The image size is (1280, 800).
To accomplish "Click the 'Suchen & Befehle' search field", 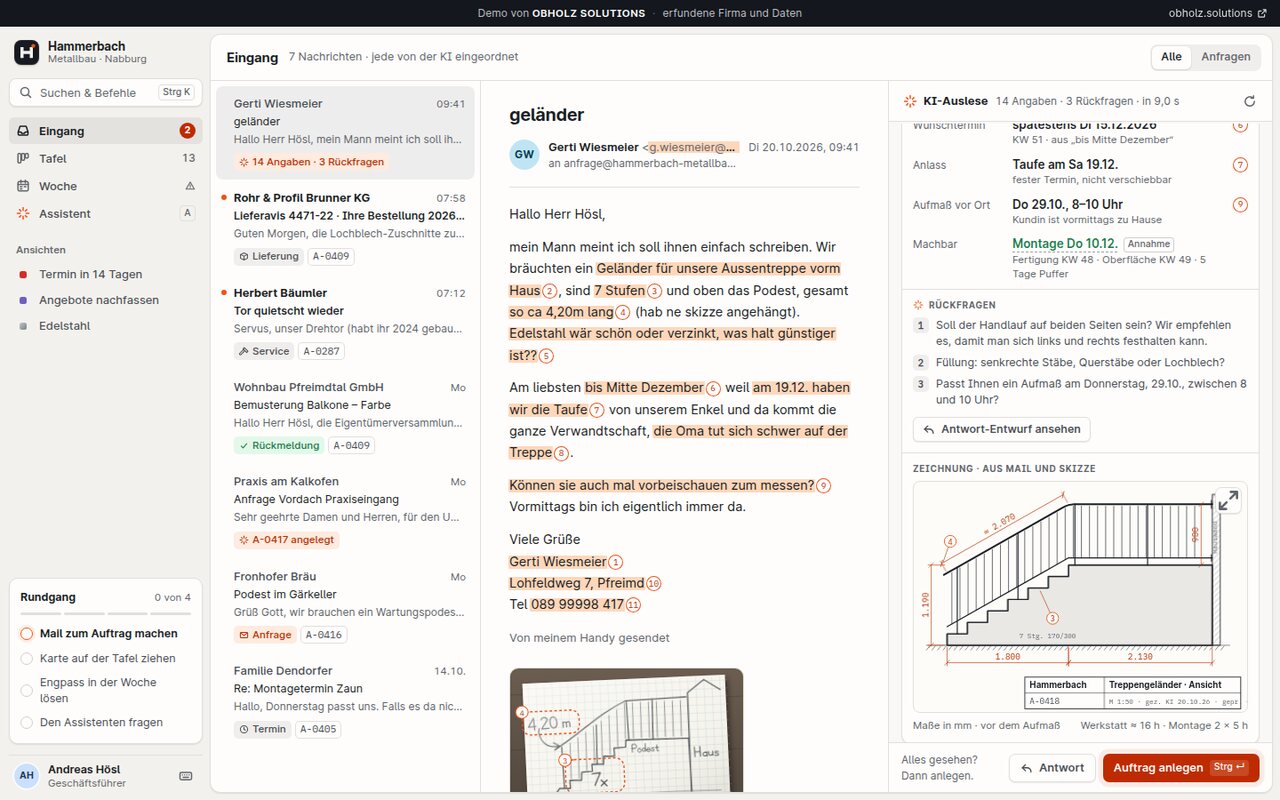I will tap(106, 92).
